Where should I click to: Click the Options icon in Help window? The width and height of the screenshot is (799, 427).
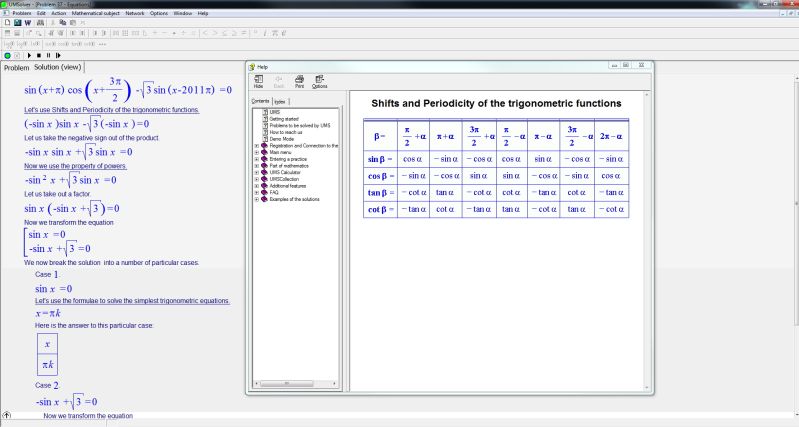pyautogui.click(x=319, y=82)
